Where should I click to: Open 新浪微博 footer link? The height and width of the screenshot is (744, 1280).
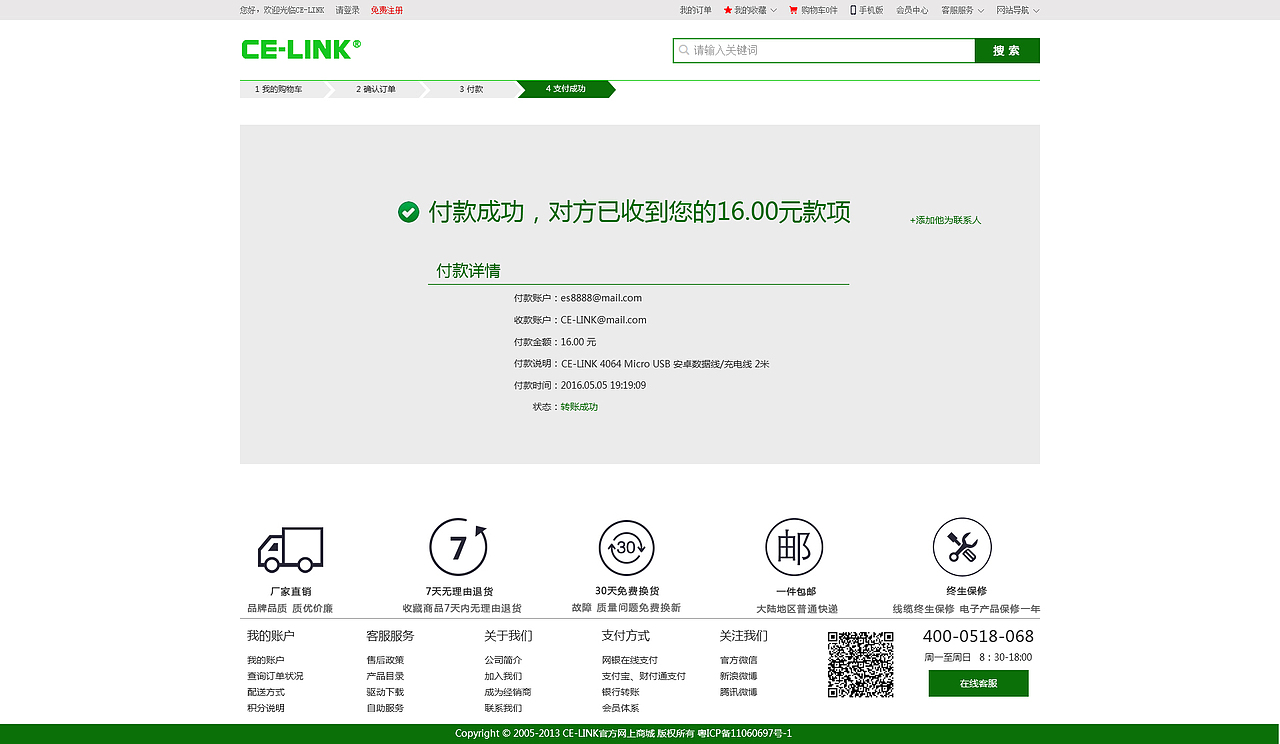(x=739, y=676)
